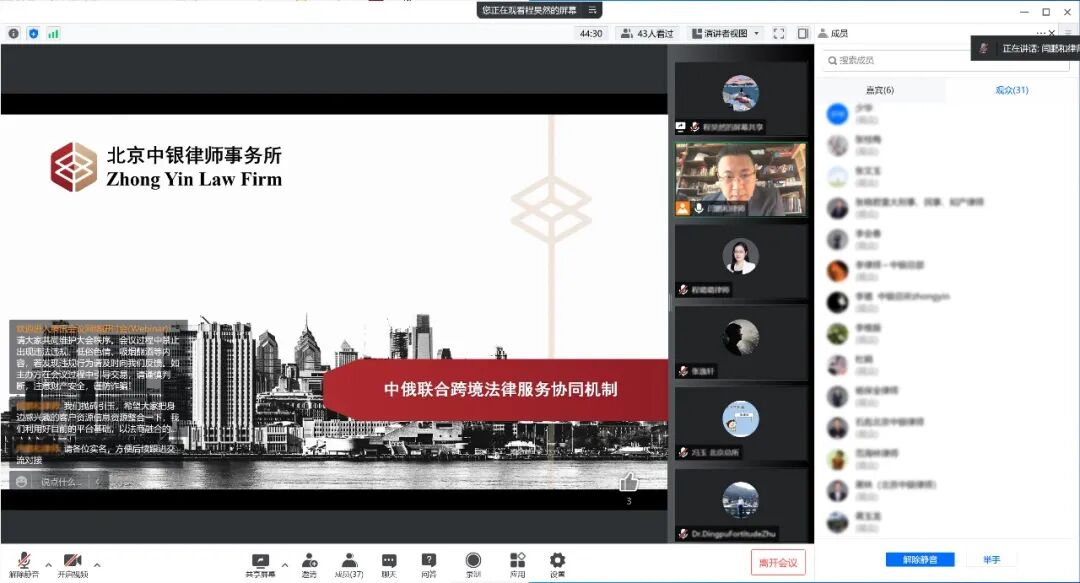
Task: Toggle fullscreen mode from the top bar
Action: point(779,33)
